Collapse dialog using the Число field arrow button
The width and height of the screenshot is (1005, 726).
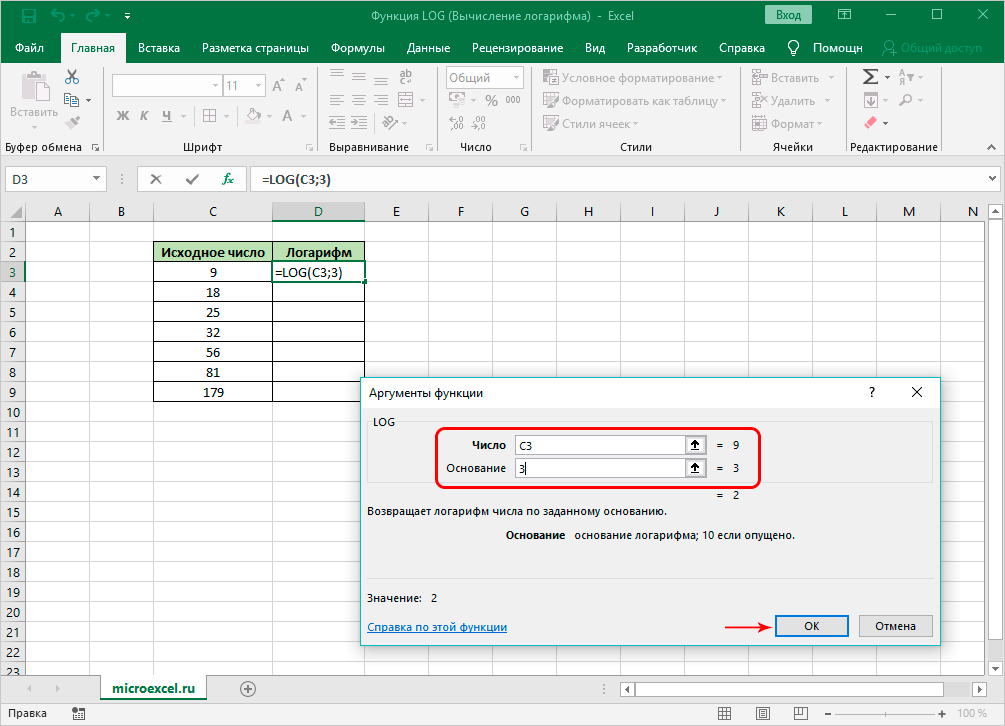pyautogui.click(x=693, y=445)
